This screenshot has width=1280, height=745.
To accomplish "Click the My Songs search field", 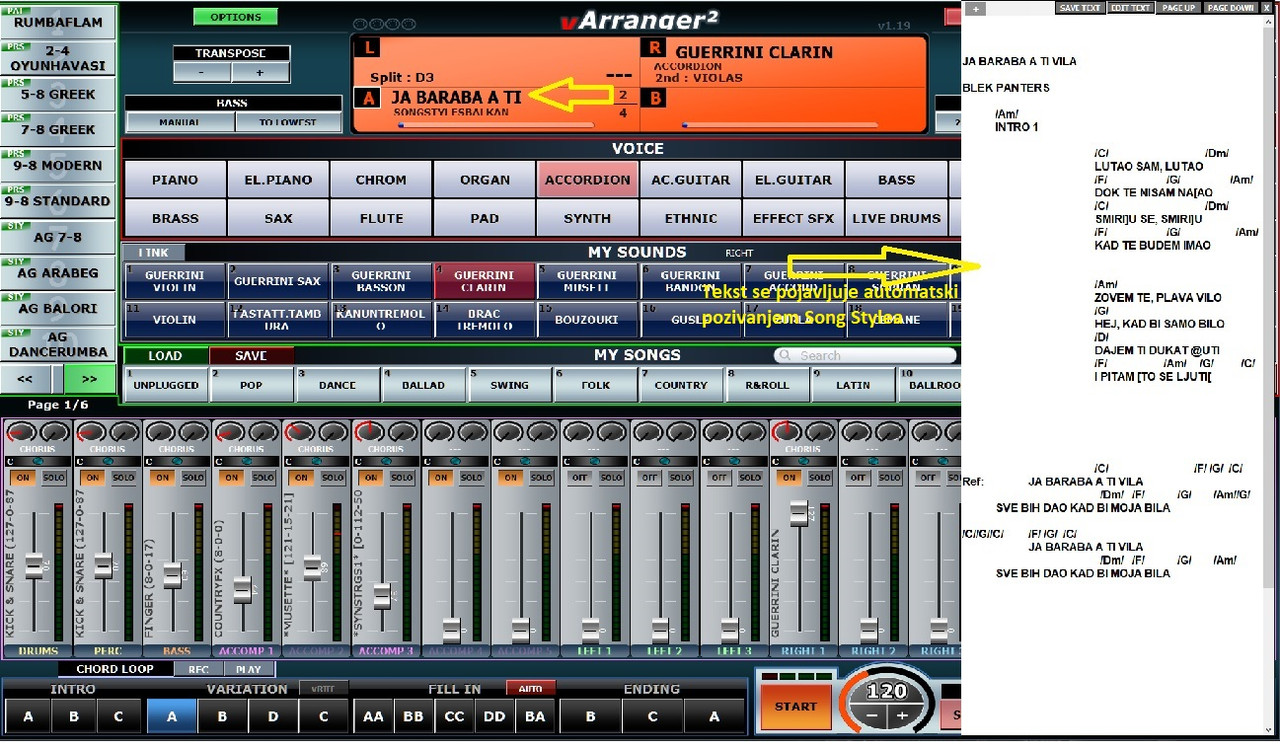I will click(865, 355).
